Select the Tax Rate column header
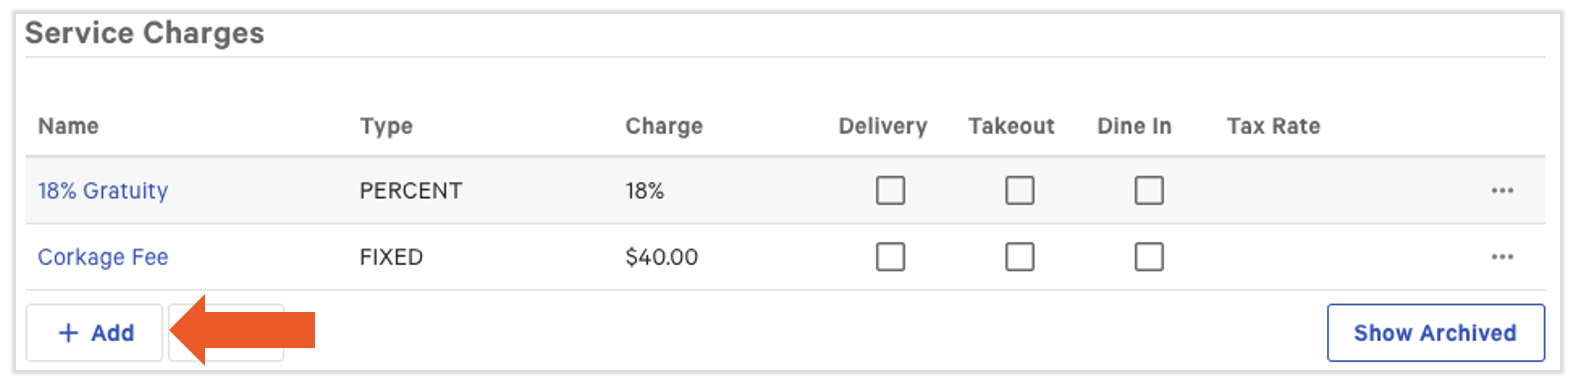The image size is (1572, 384). click(1273, 126)
